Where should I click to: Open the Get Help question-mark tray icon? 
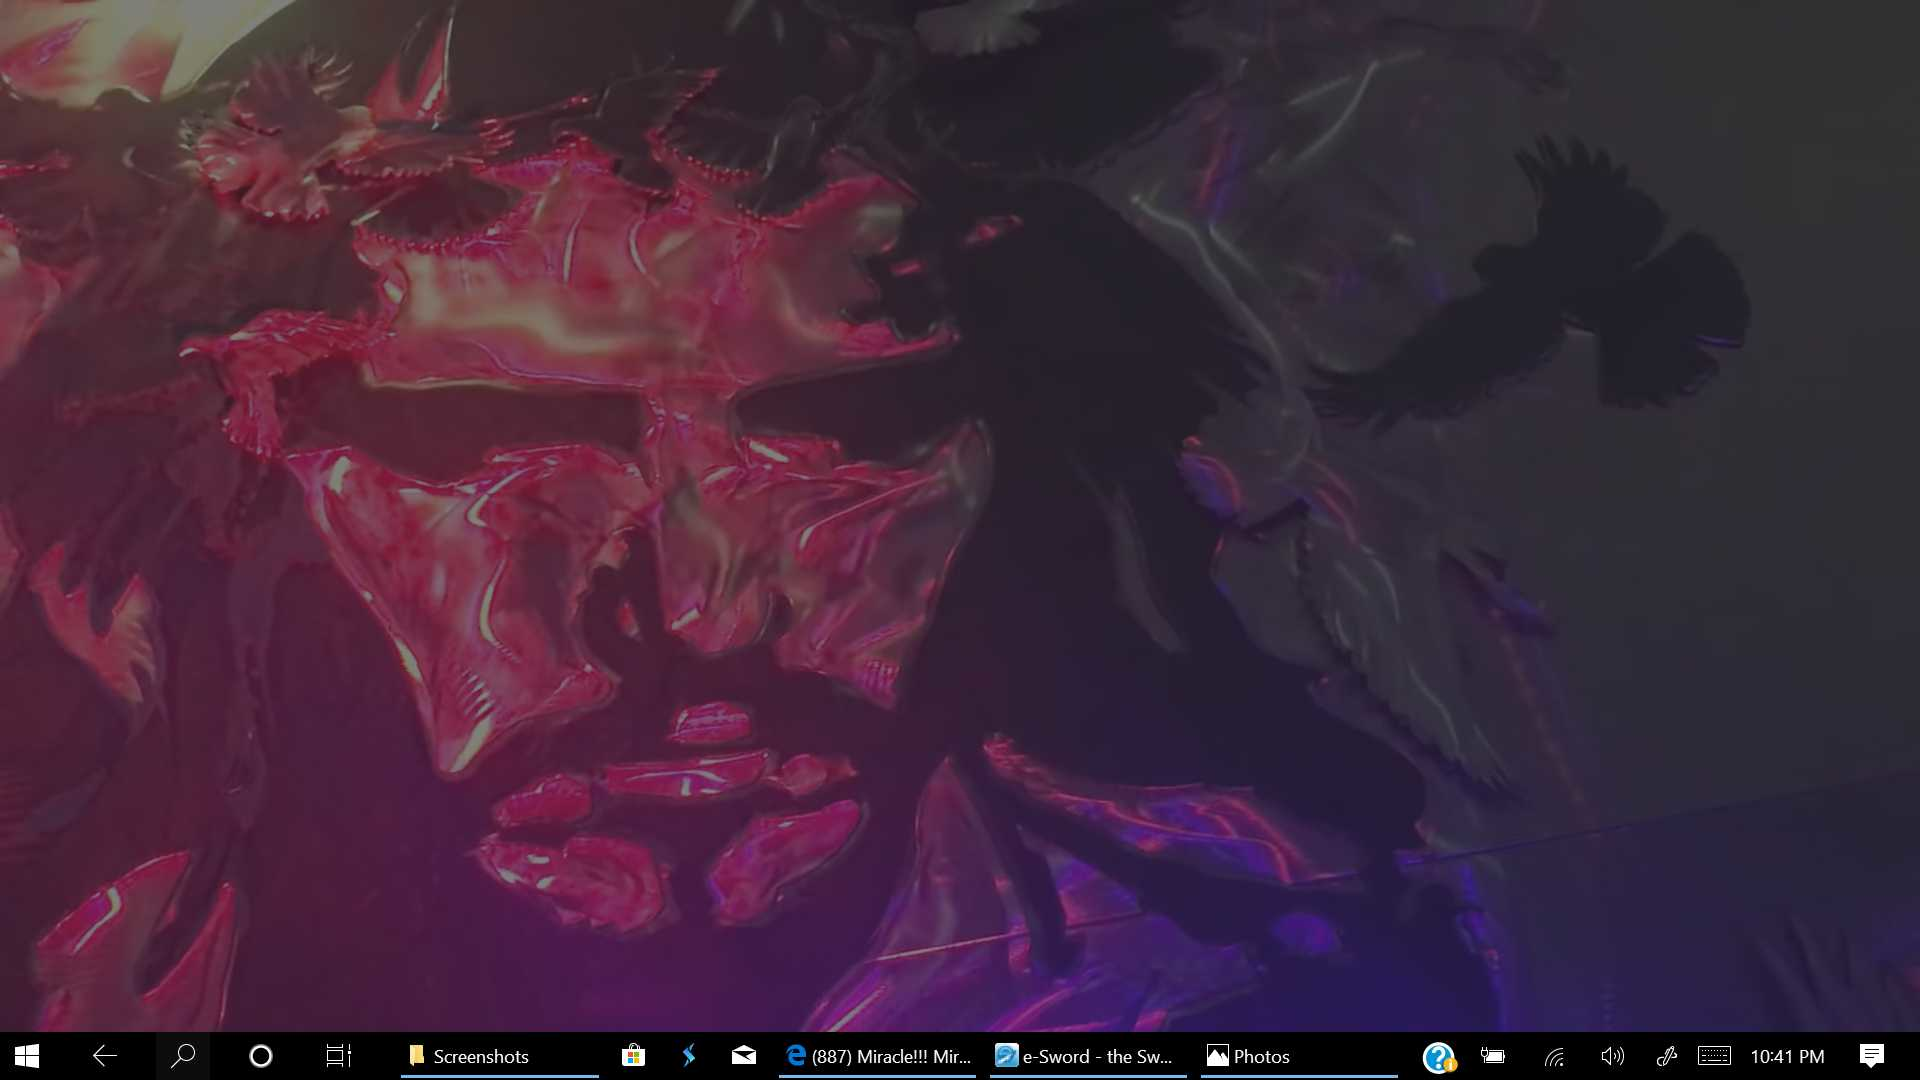click(1439, 1056)
